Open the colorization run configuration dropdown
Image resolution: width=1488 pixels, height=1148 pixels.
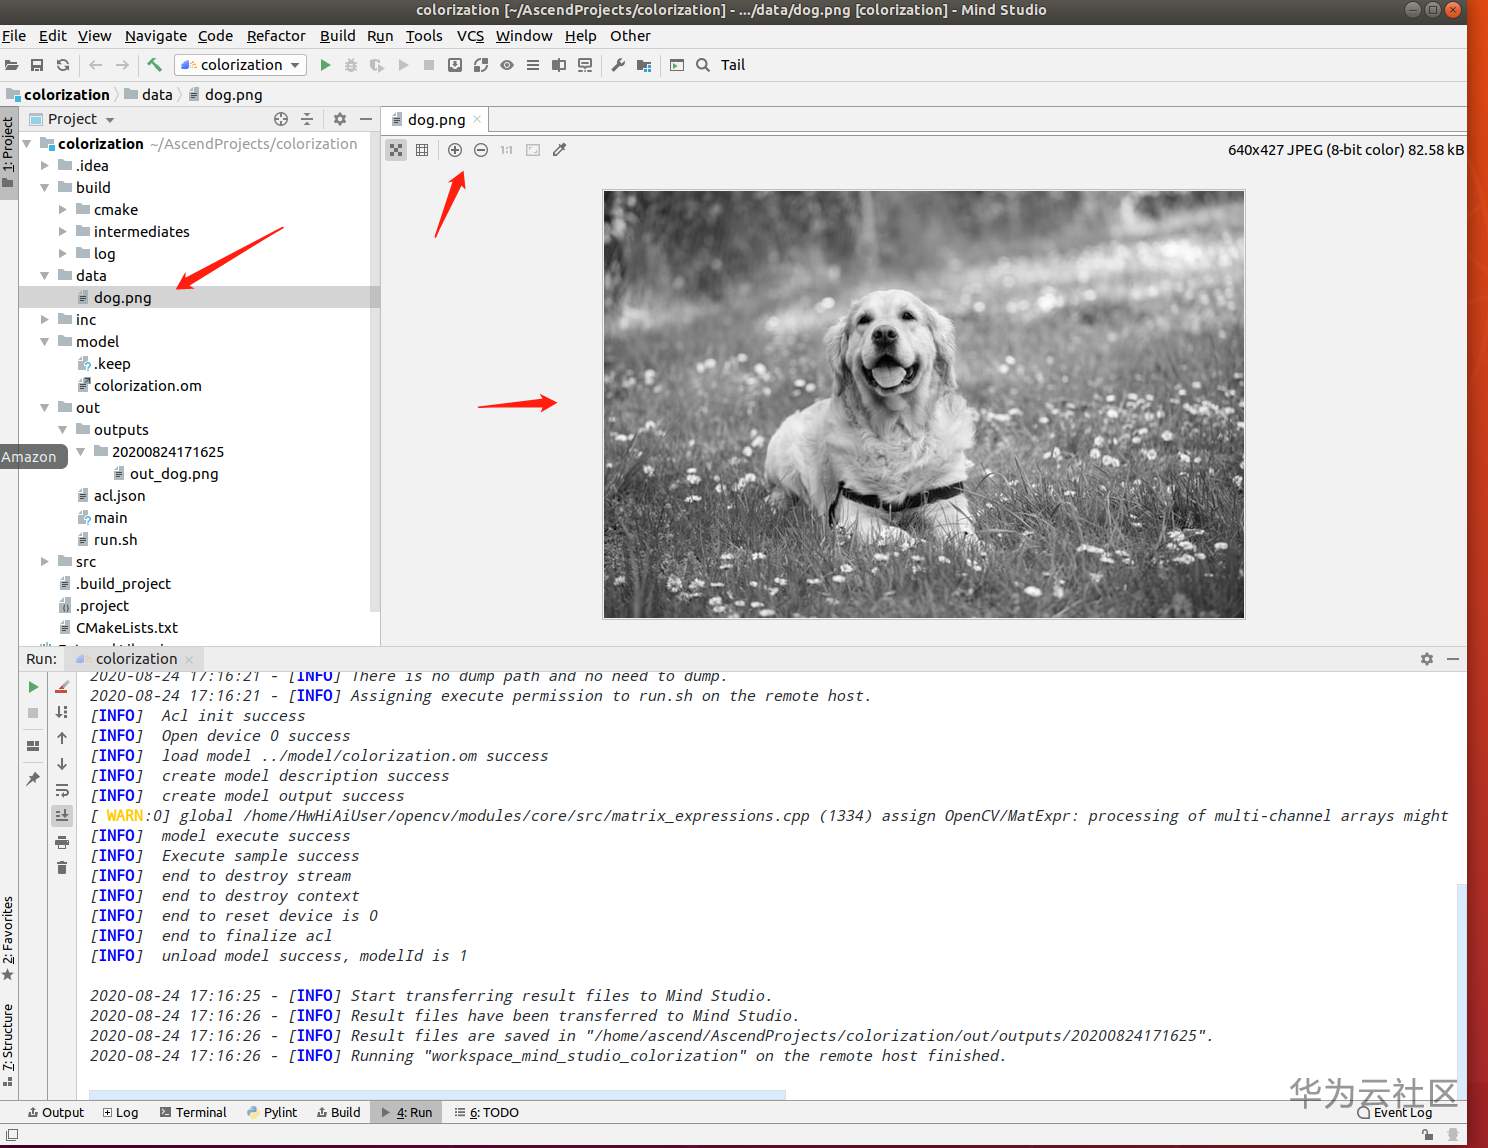point(241,65)
